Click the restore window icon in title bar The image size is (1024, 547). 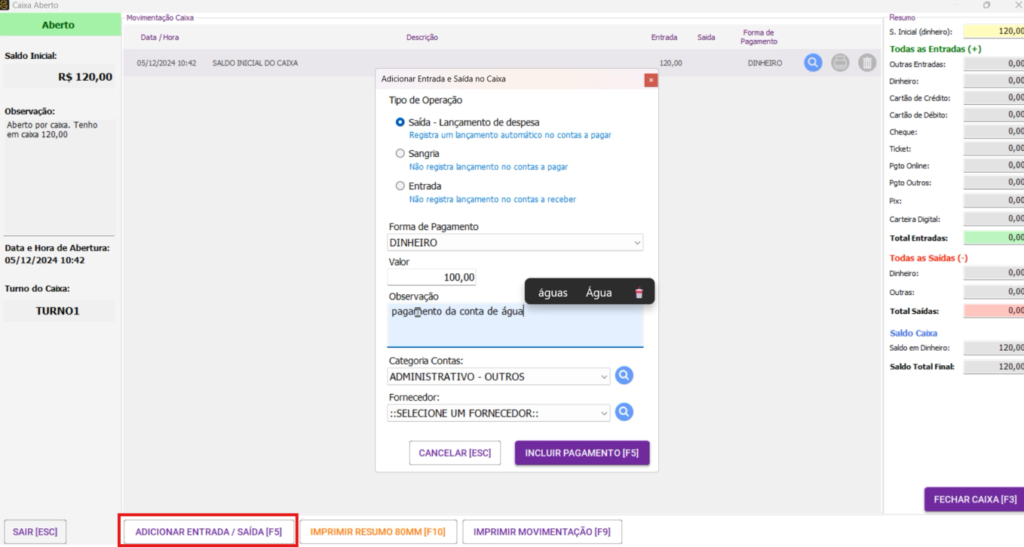click(986, 5)
